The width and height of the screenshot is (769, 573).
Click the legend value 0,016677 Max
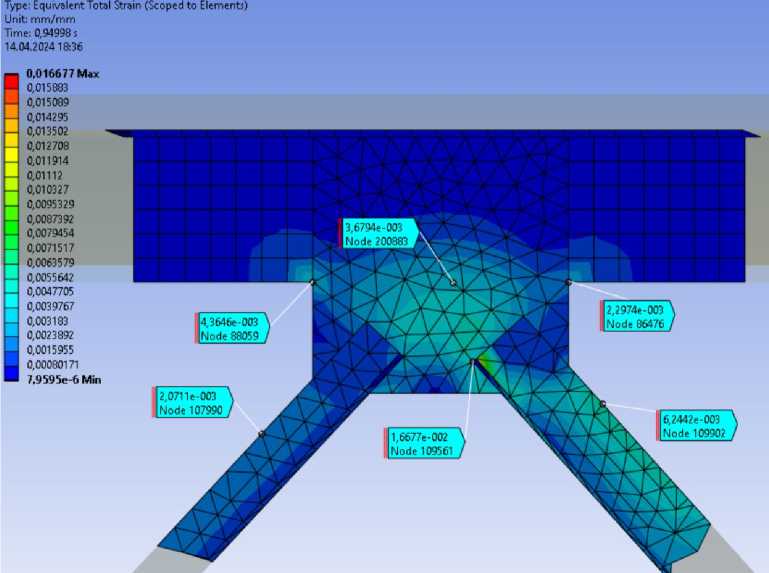[63, 74]
